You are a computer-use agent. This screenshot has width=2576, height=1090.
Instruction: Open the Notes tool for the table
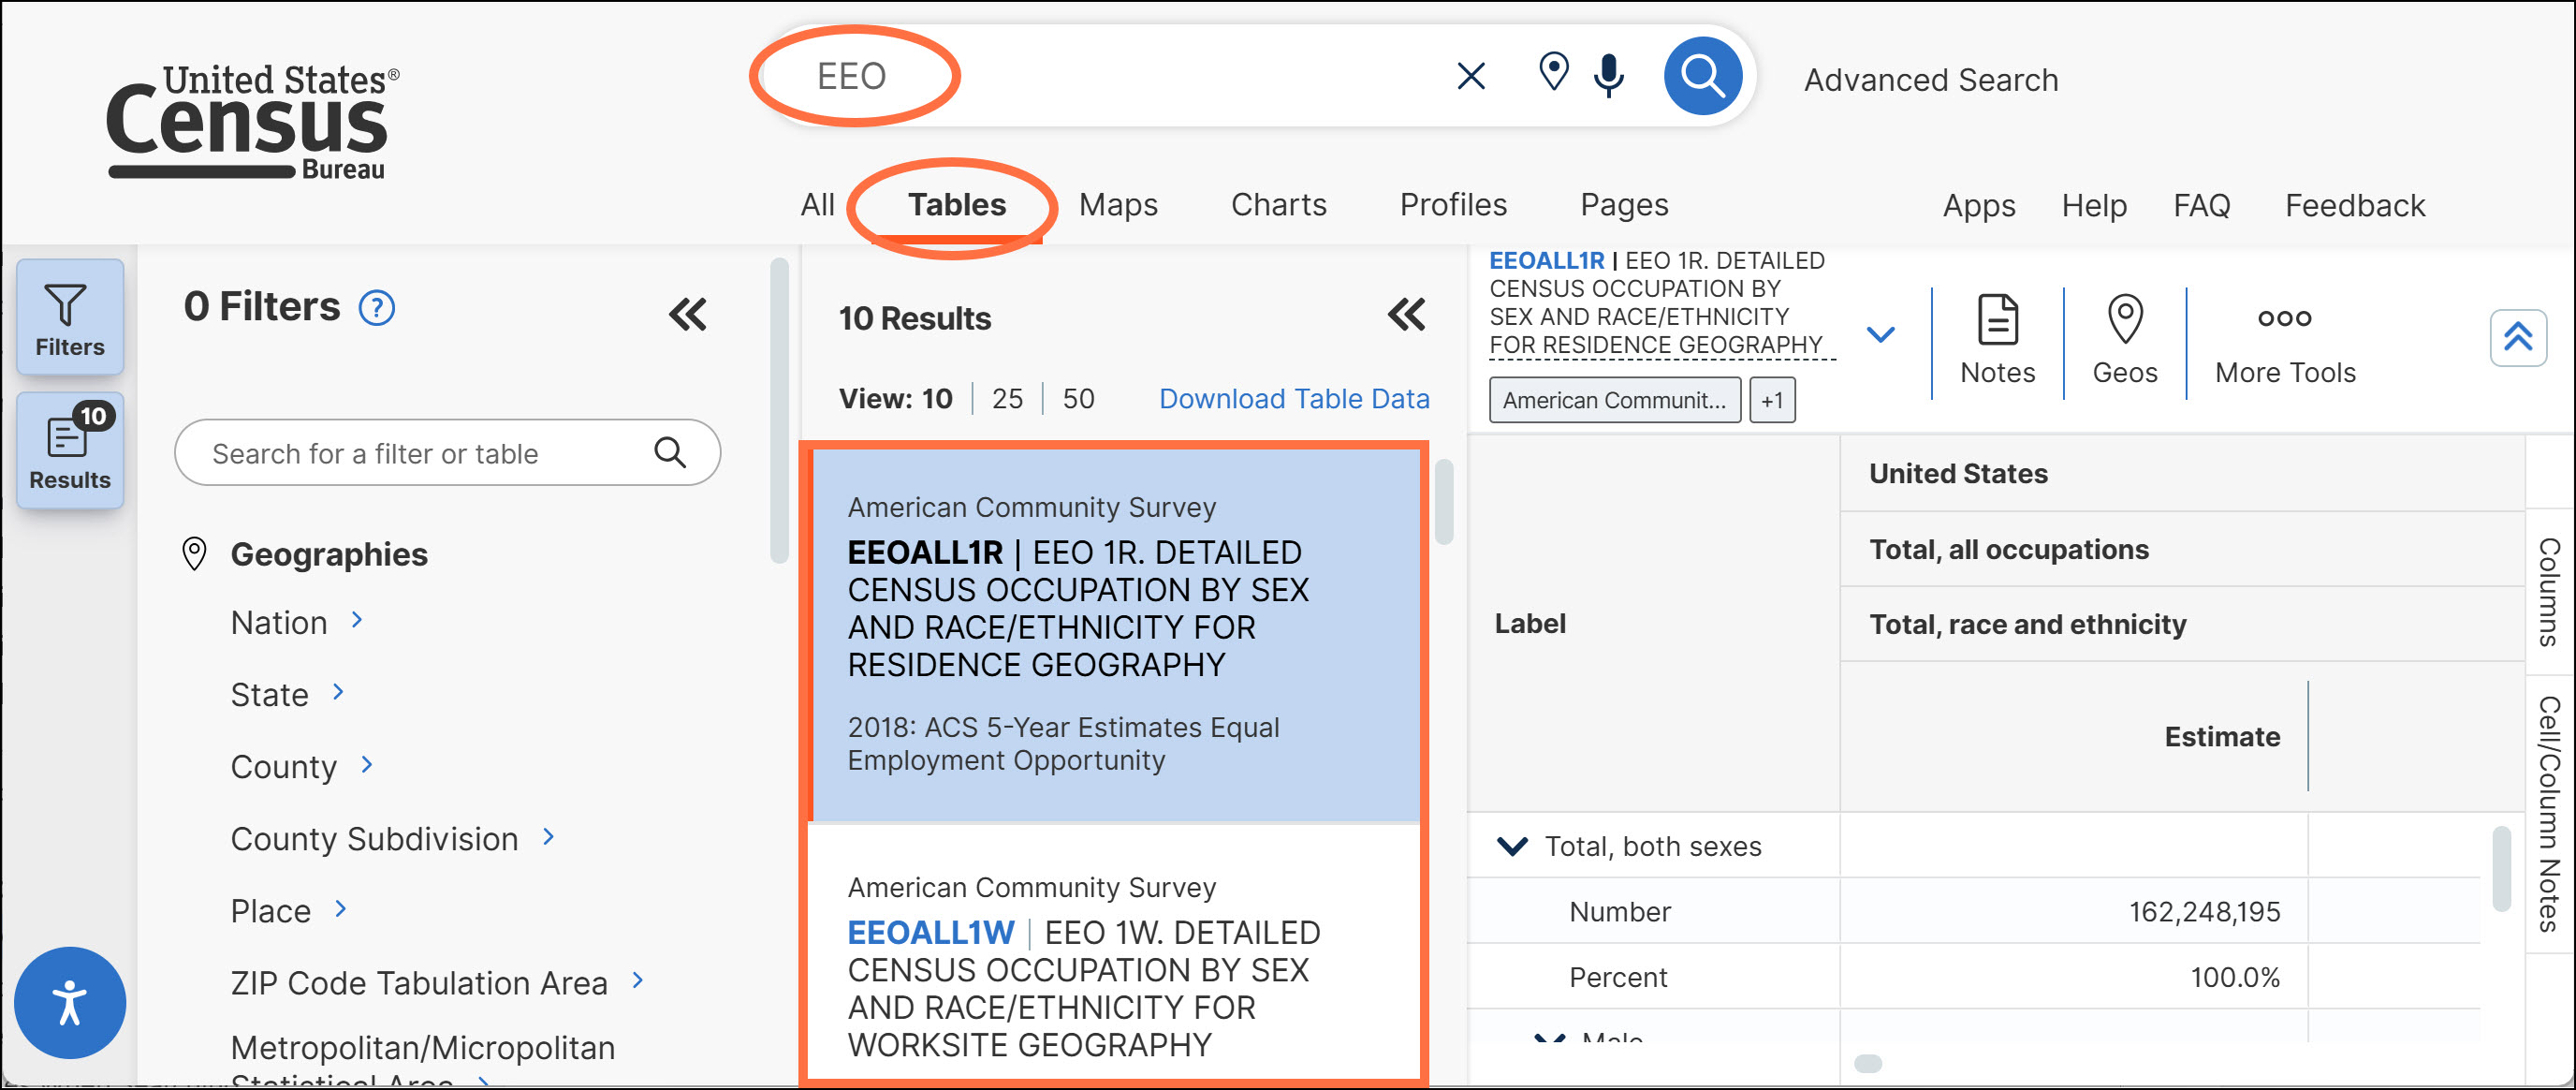click(x=1997, y=340)
